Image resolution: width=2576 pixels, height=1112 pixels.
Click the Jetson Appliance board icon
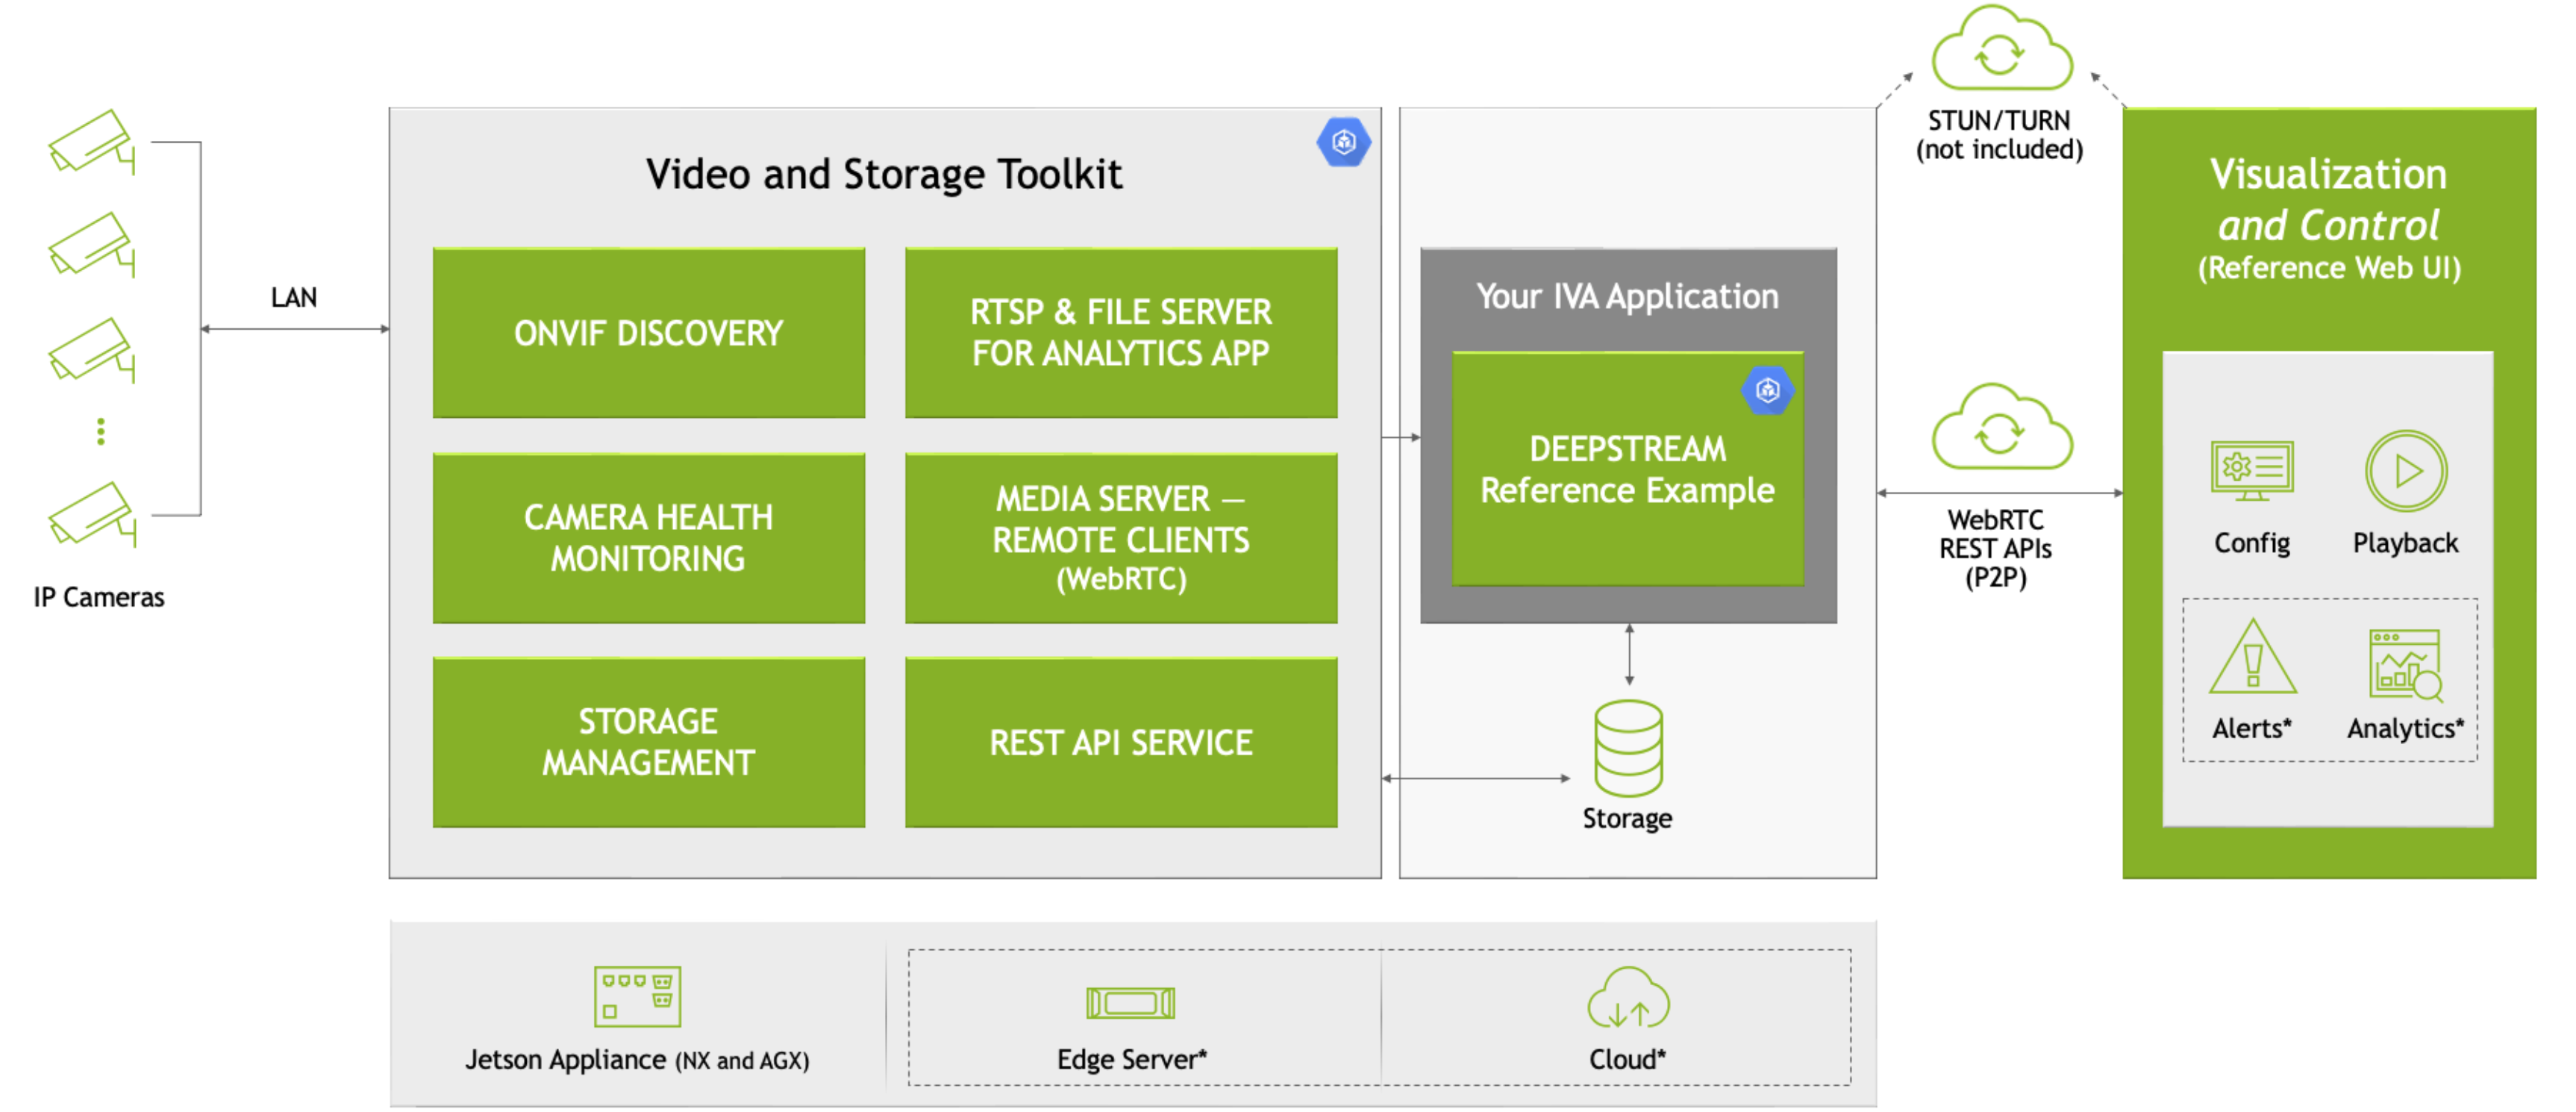tap(637, 996)
